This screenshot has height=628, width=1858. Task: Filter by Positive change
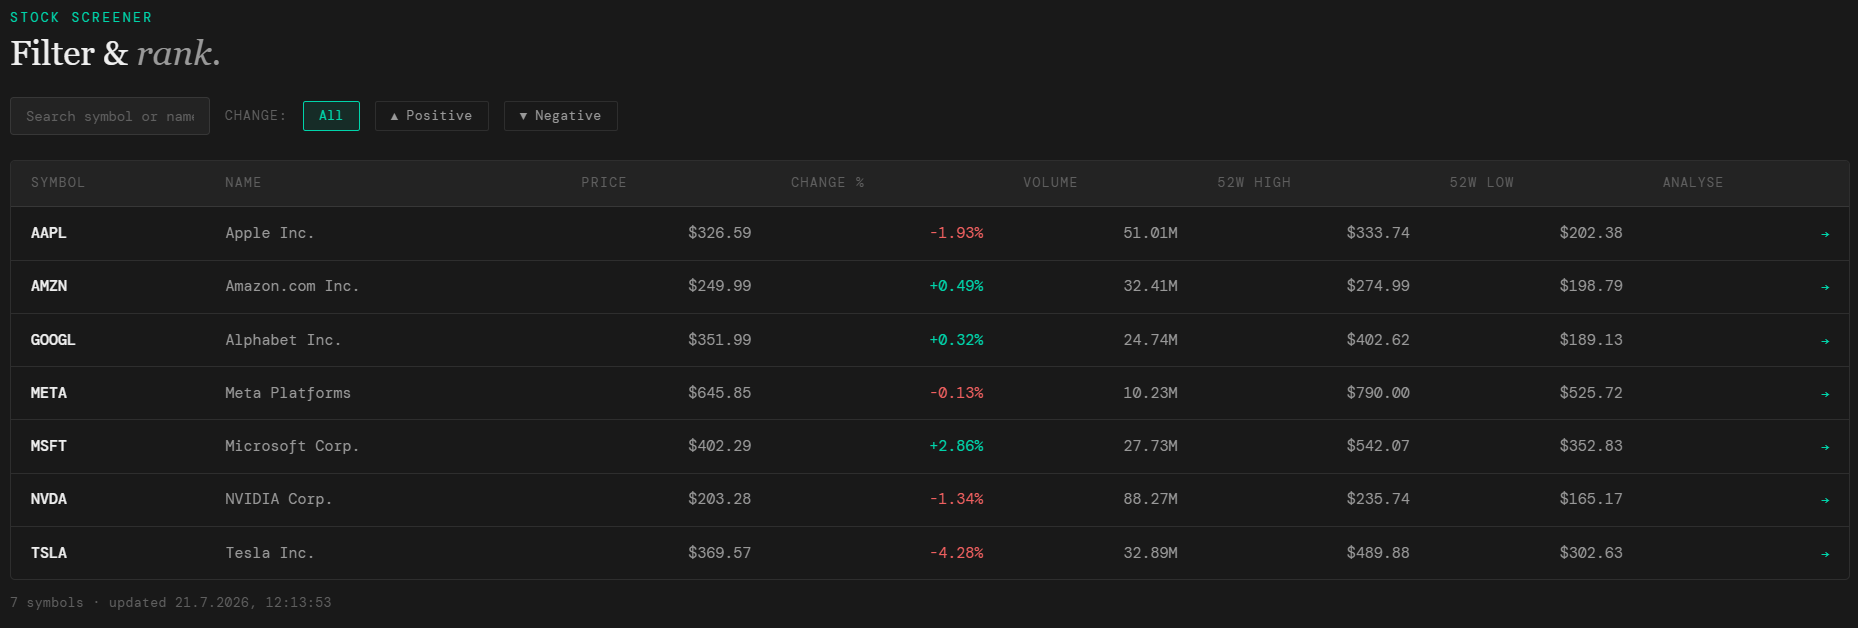[431, 116]
